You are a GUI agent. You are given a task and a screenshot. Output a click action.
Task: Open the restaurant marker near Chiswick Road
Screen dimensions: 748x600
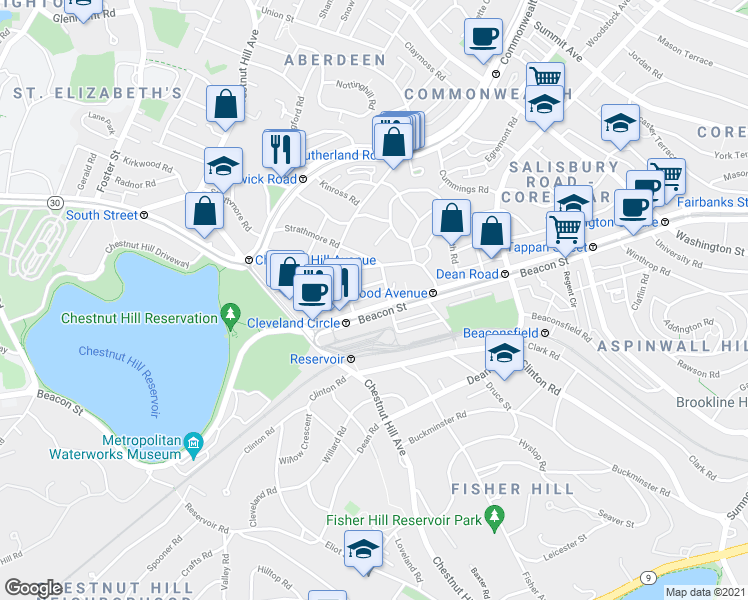281,152
